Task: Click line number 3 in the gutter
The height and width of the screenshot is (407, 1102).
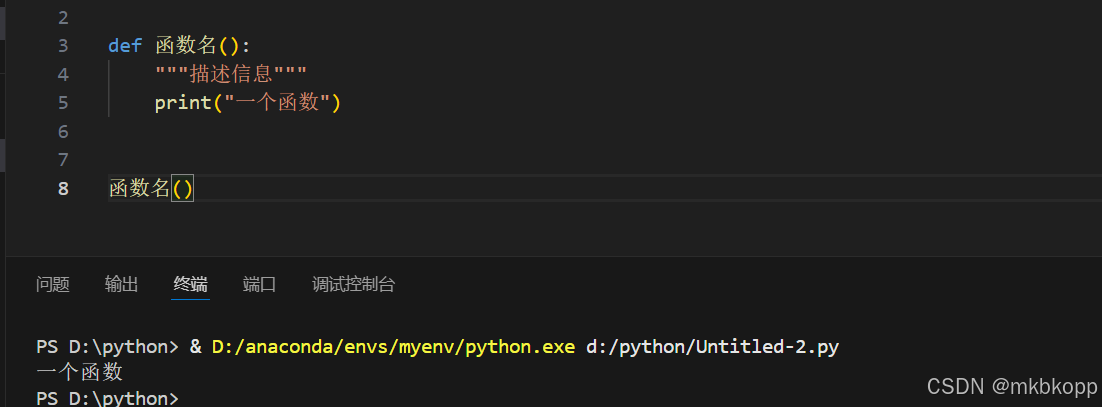Action: (63, 46)
